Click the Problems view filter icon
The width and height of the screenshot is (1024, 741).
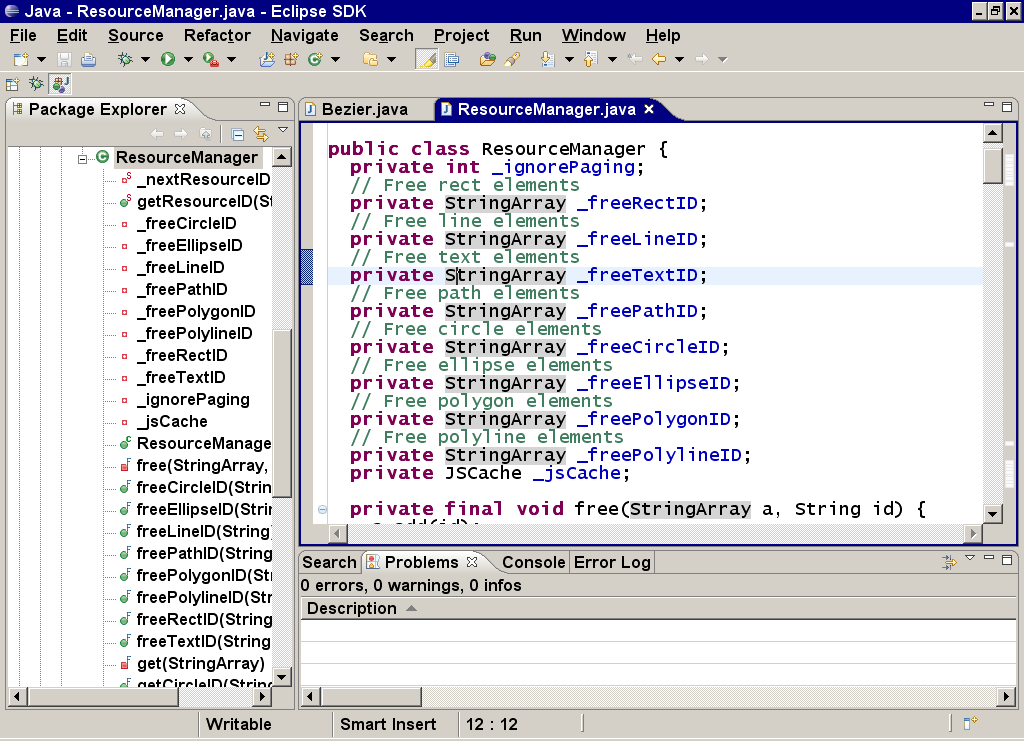(x=948, y=563)
